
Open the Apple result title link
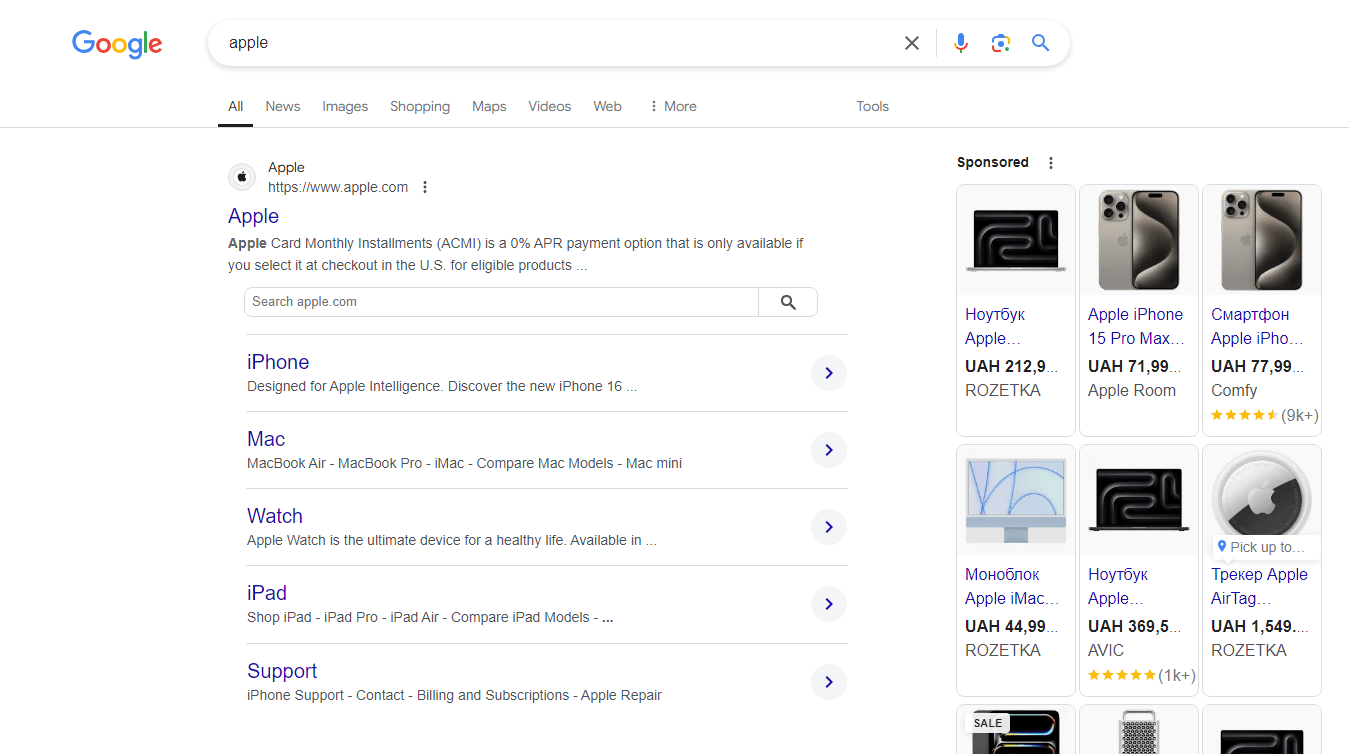[x=253, y=216]
